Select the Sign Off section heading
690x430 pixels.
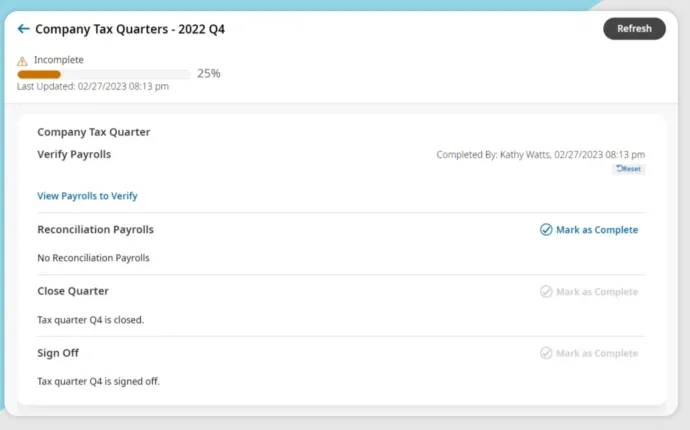click(x=58, y=353)
